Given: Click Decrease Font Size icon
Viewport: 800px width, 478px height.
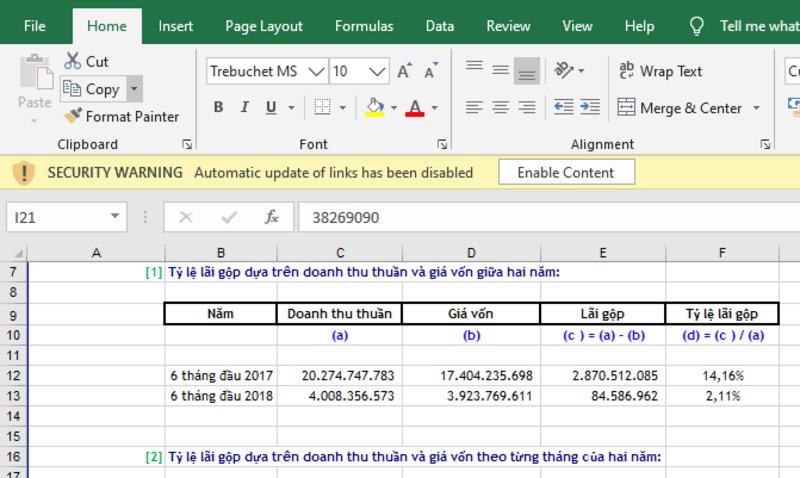Looking at the screenshot, I should pyautogui.click(x=431, y=72).
